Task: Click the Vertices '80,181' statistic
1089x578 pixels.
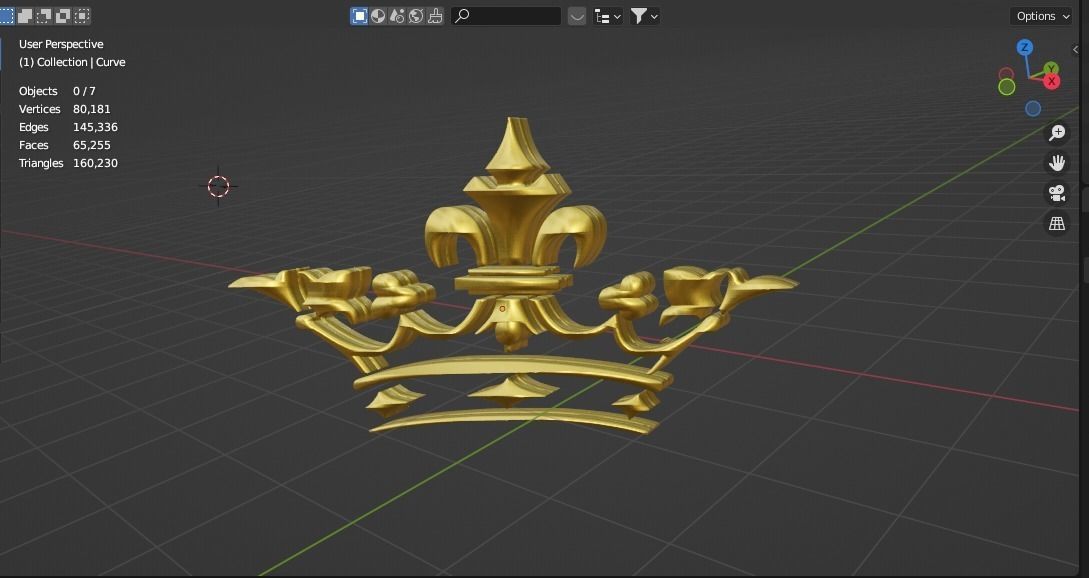Action: coord(92,109)
